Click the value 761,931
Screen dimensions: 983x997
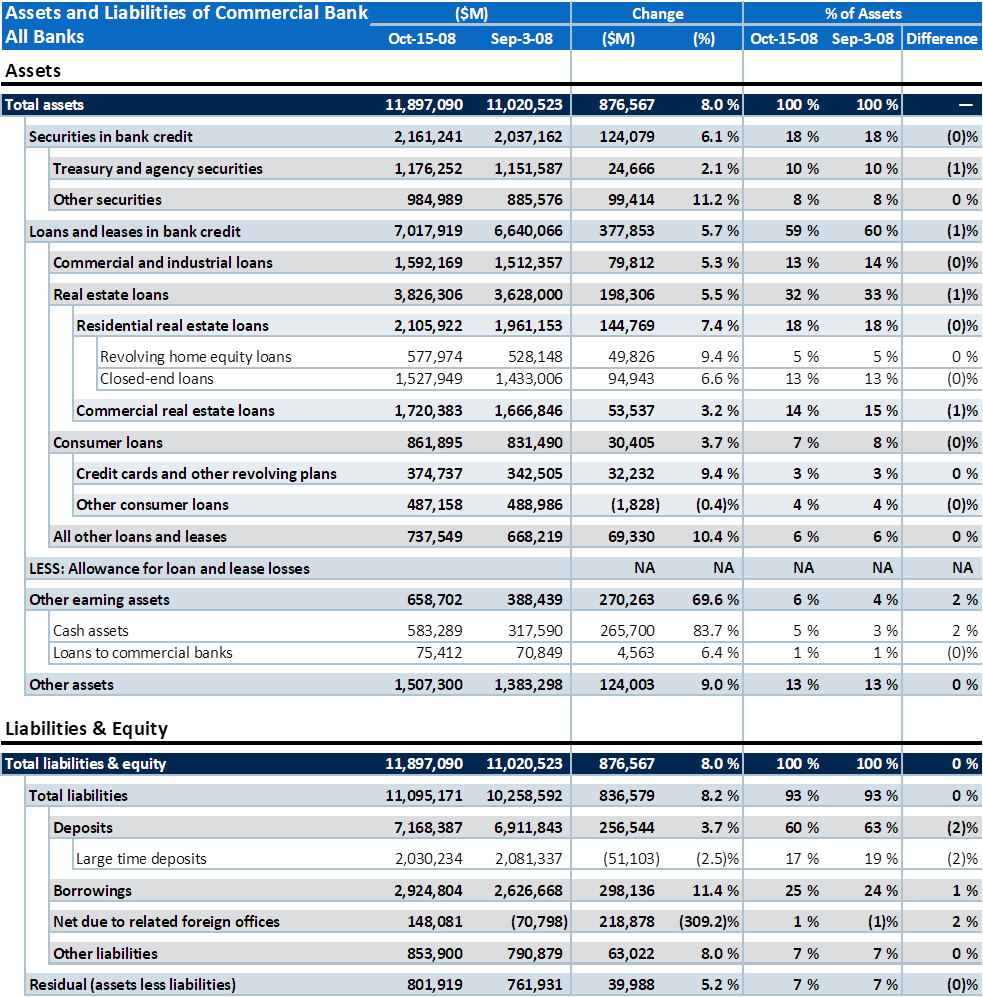click(x=535, y=985)
